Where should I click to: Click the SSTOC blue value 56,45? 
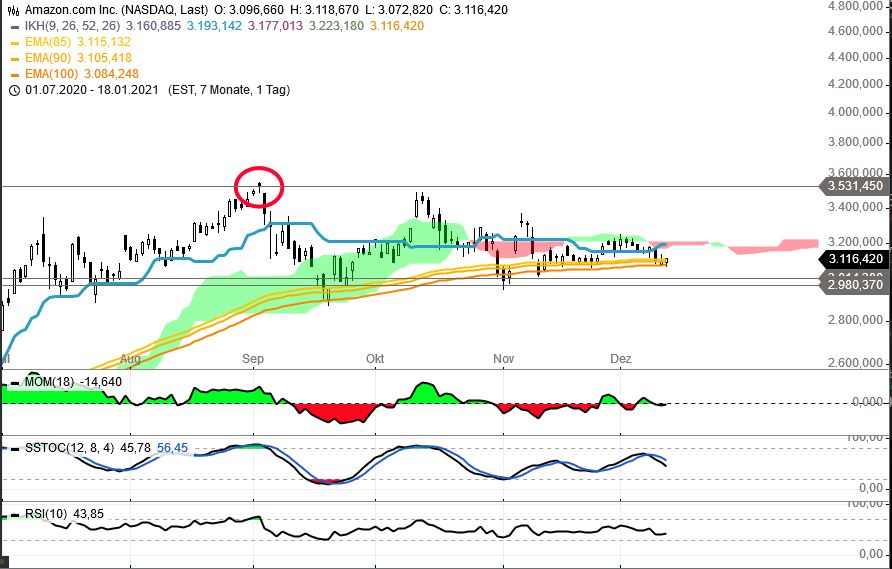[172, 448]
